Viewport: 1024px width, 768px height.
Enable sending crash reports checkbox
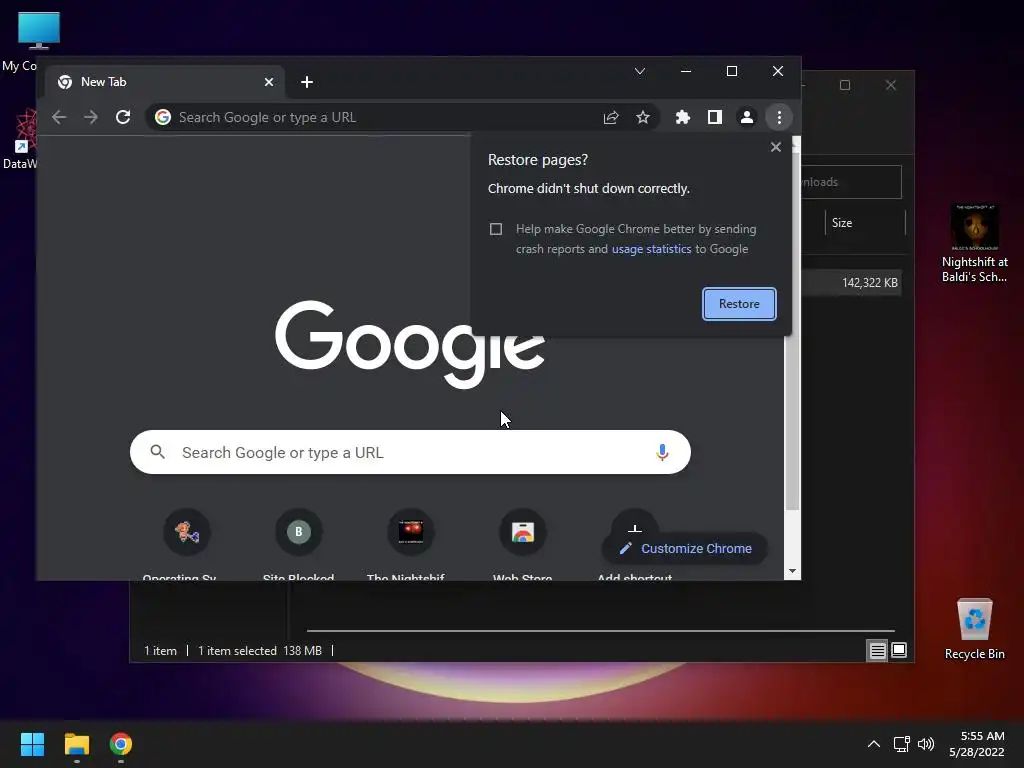496,229
